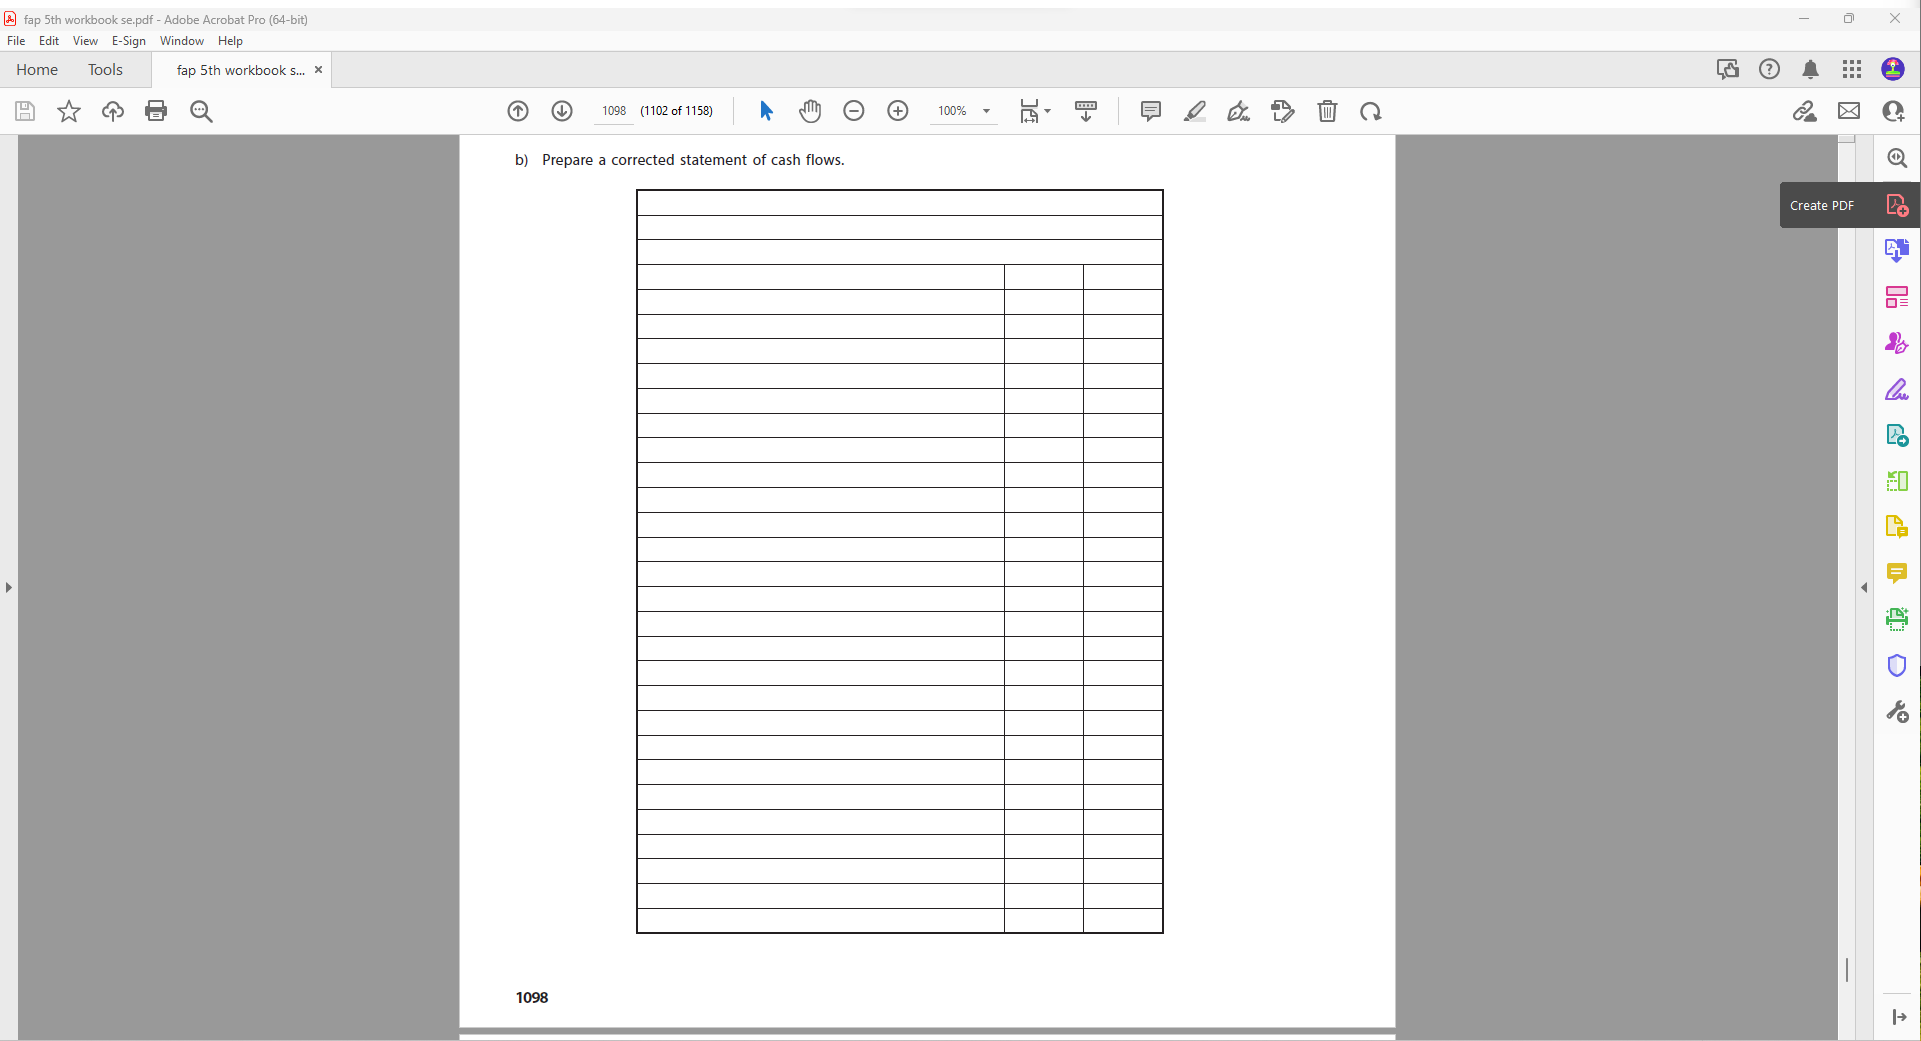The image size is (1921, 1041).
Task: Open the share screen icon in header
Action: [x=1728, y=69]
